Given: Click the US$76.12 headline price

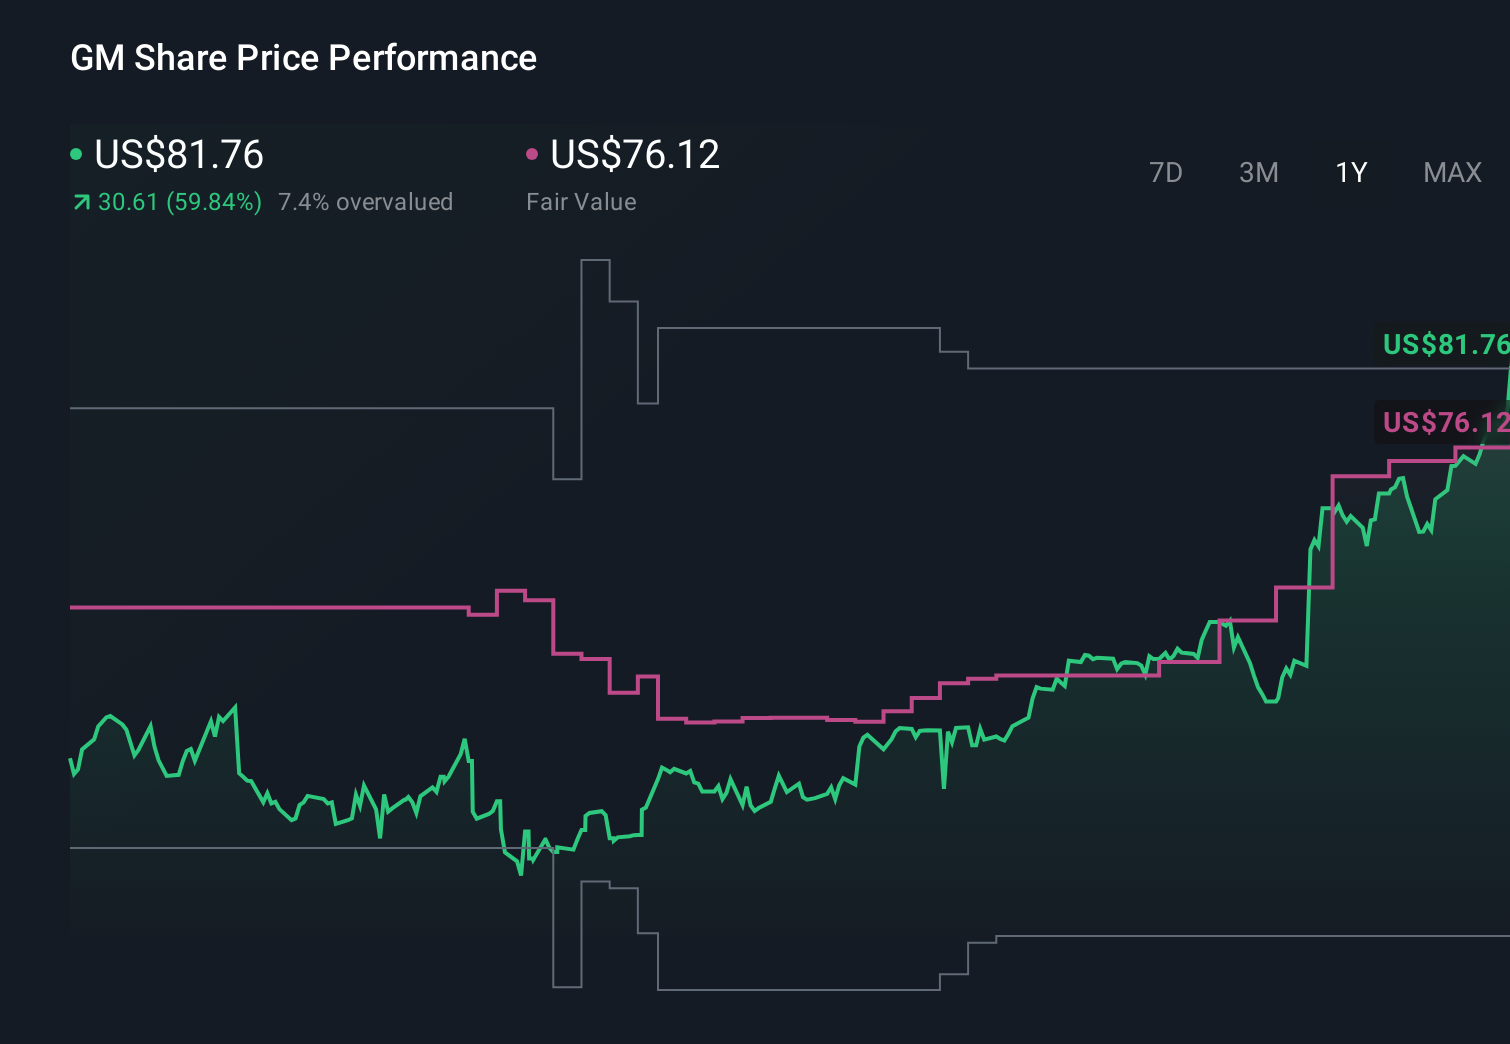Looking at the screenshot, I should pos(634,154).
